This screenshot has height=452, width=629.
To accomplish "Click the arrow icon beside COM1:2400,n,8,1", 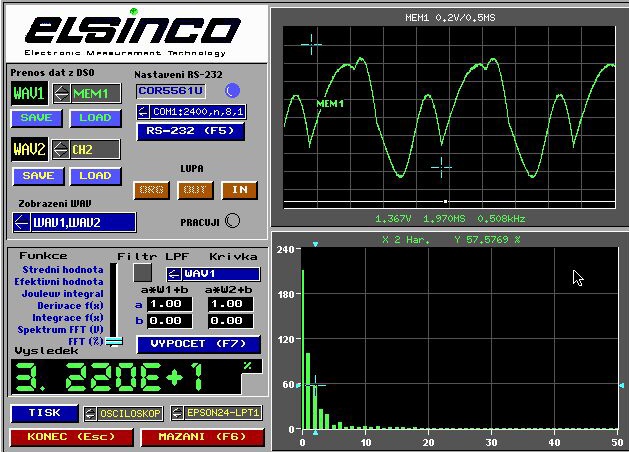I will (143, 112).
